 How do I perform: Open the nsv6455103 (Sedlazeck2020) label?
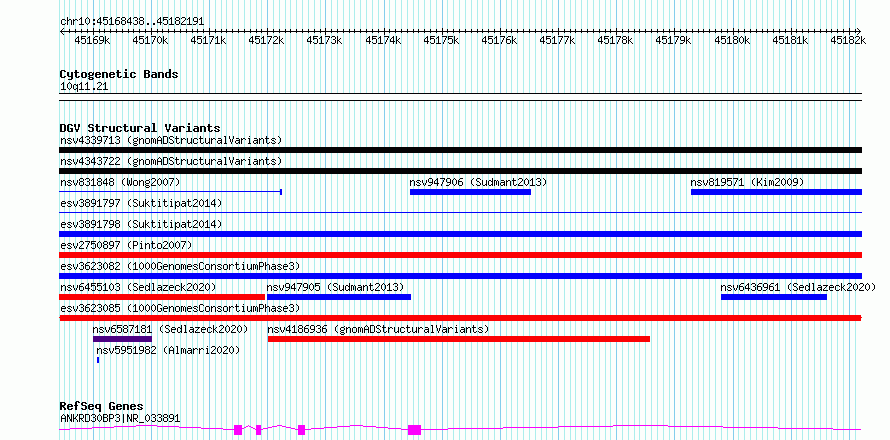[138, 287]
